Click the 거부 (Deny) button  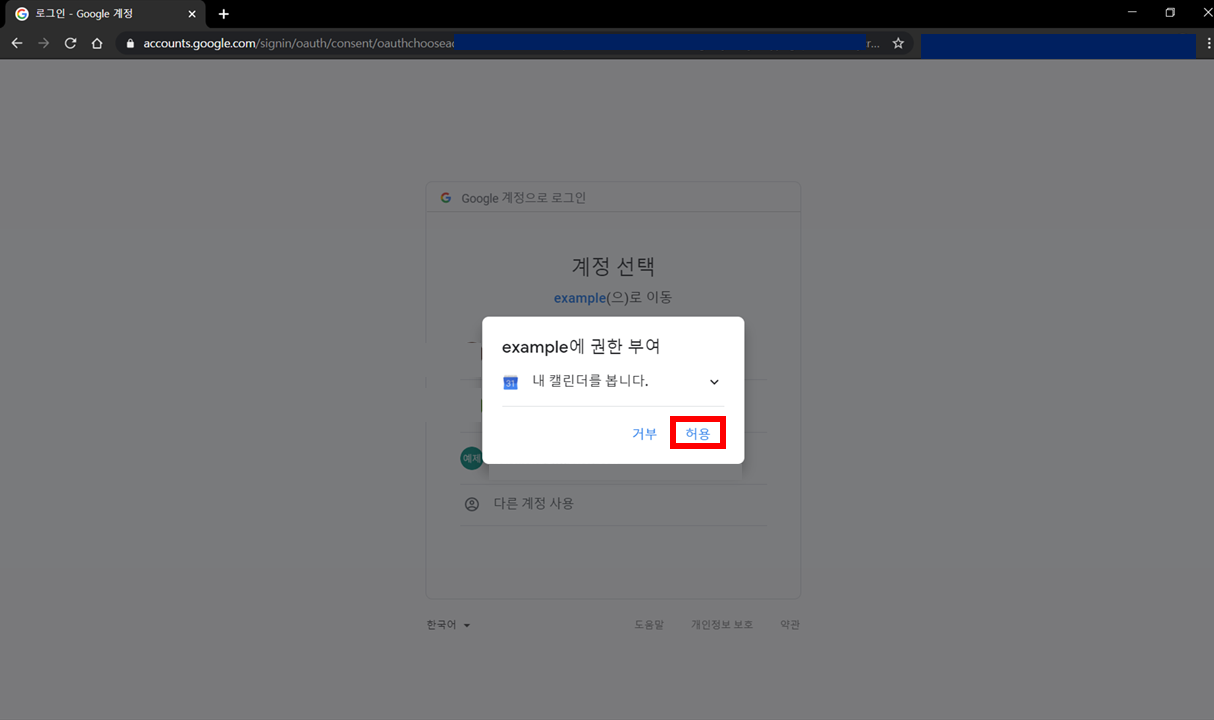(x=644, y=433)
